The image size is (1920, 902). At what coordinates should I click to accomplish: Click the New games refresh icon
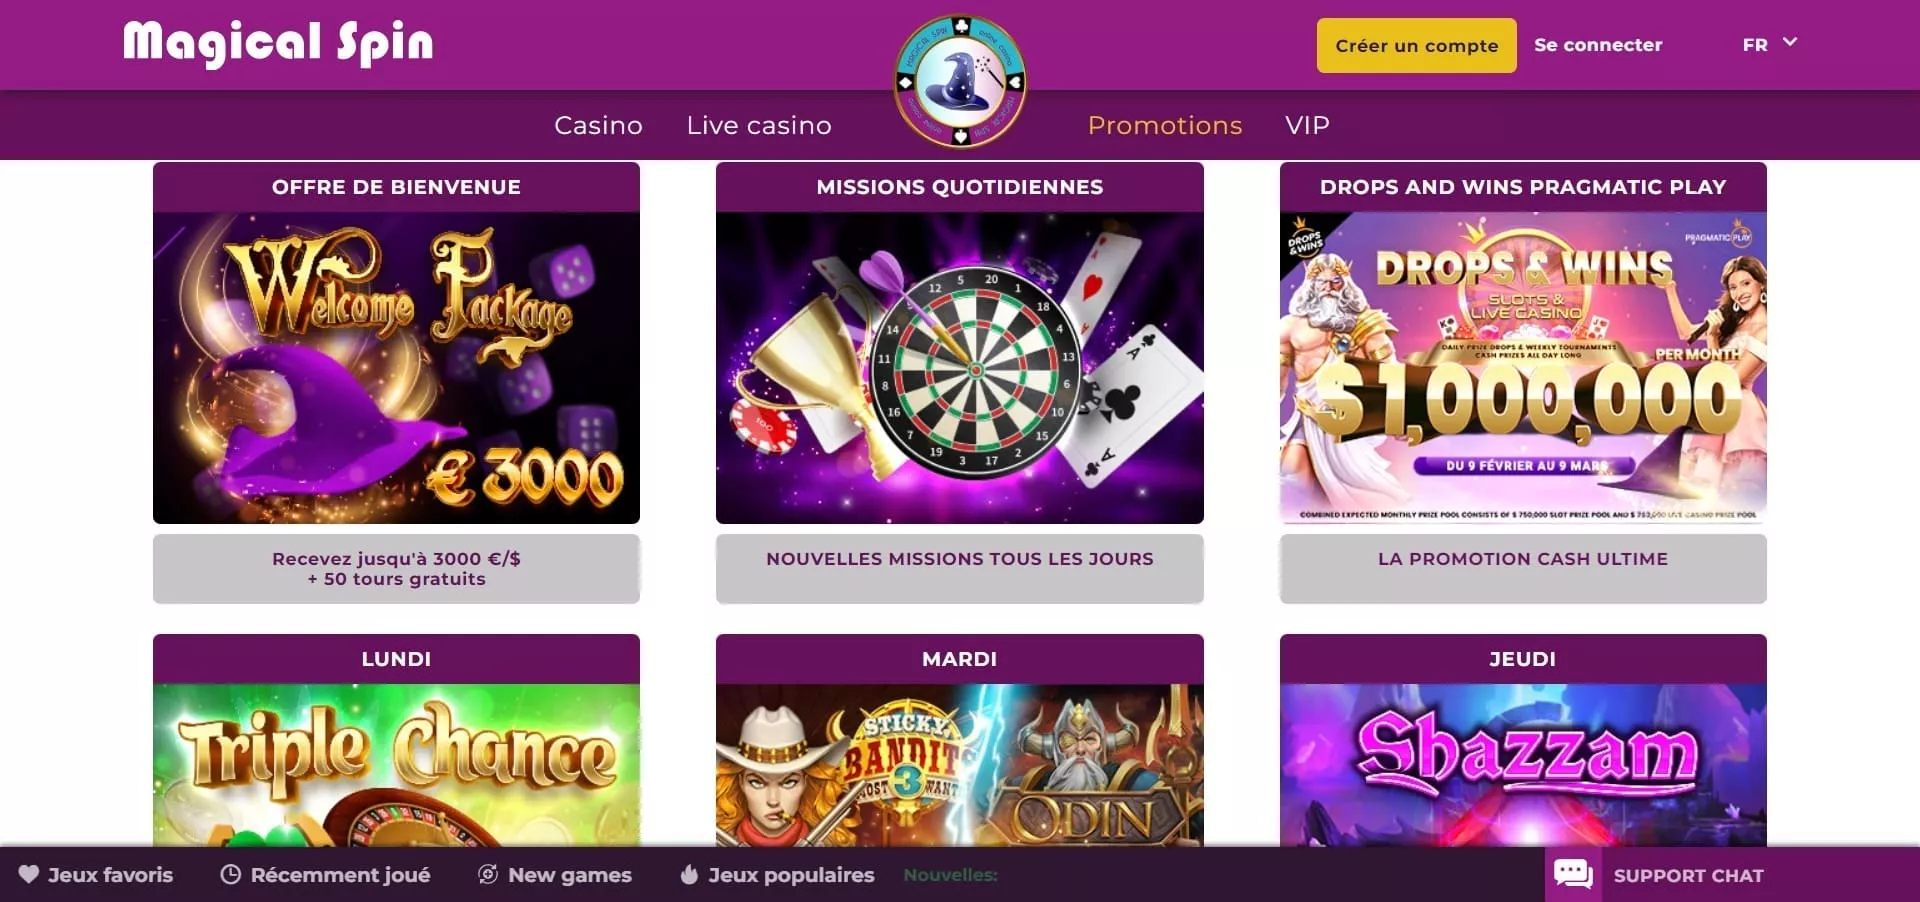coord(488,875)
